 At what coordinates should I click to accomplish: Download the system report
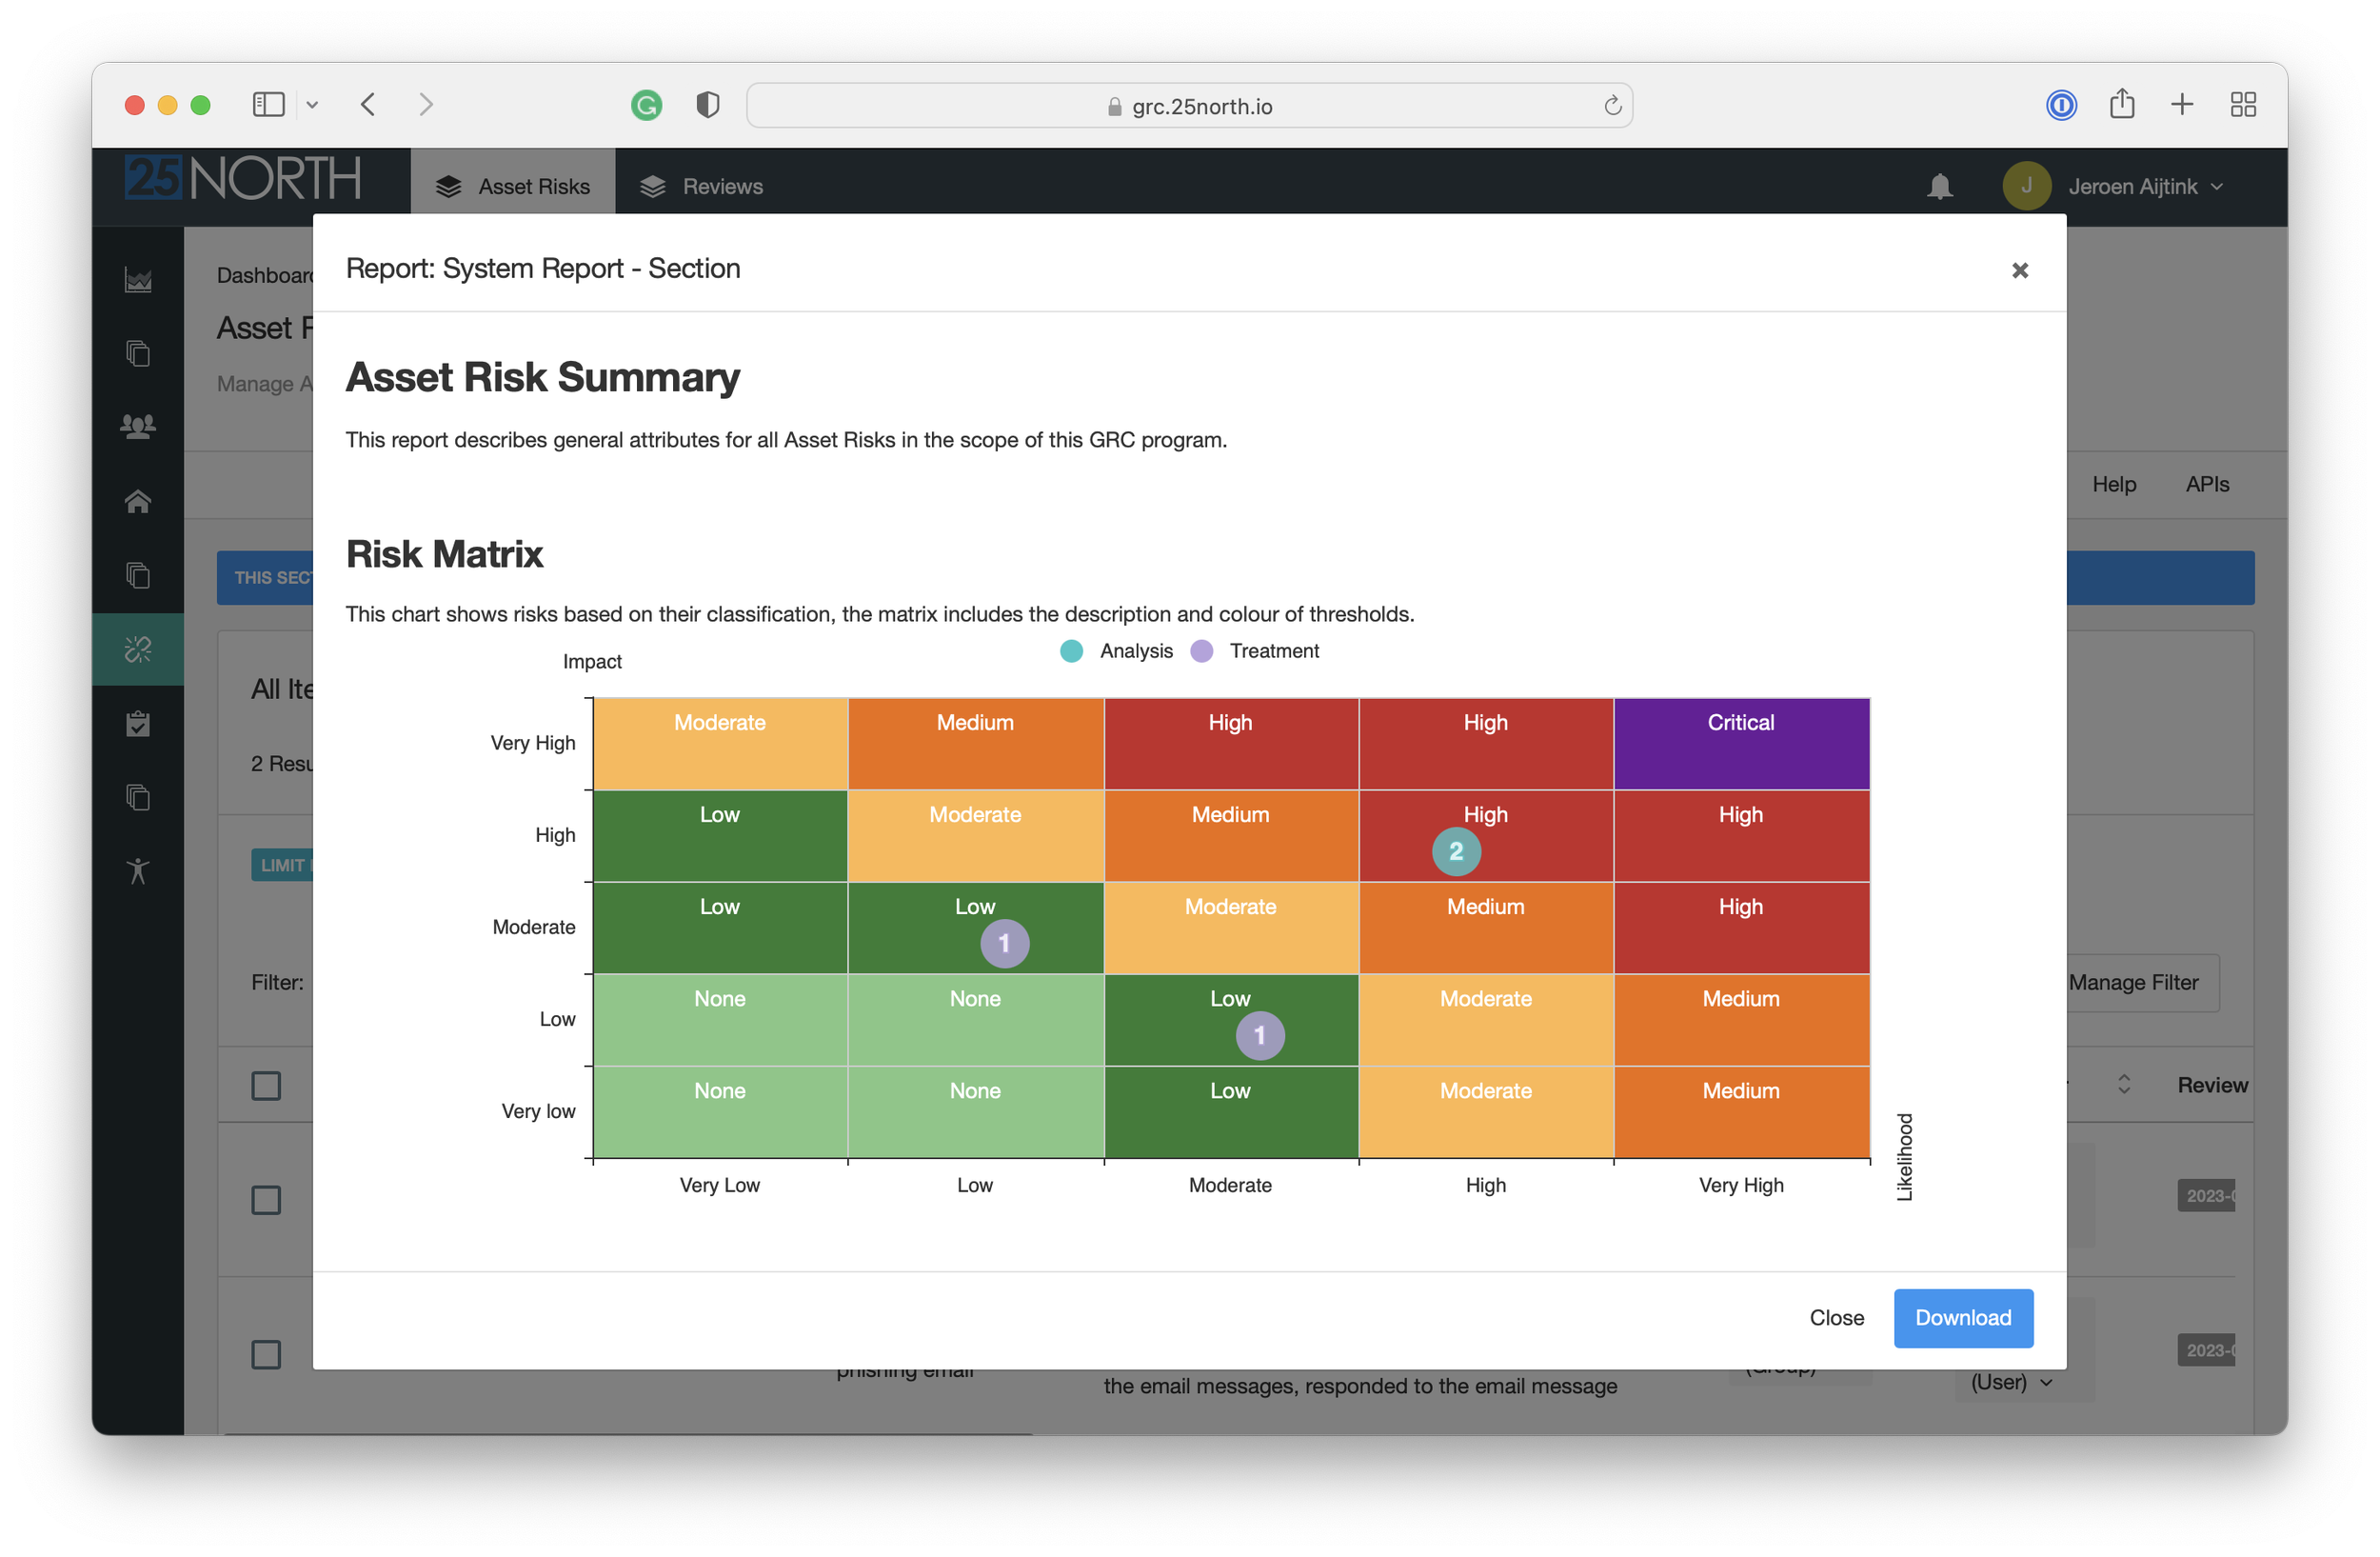[1962, 1317]
